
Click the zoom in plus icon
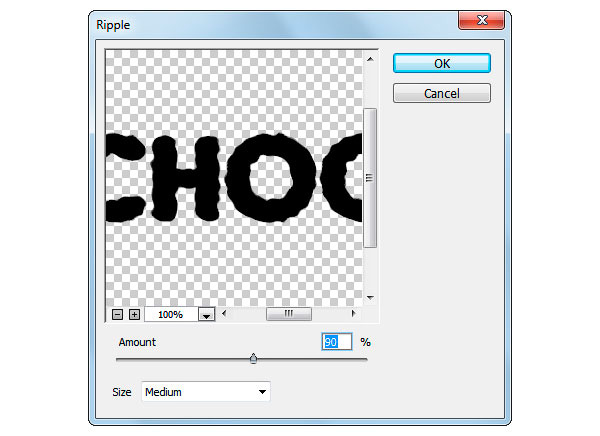click(x=134, y=315)
